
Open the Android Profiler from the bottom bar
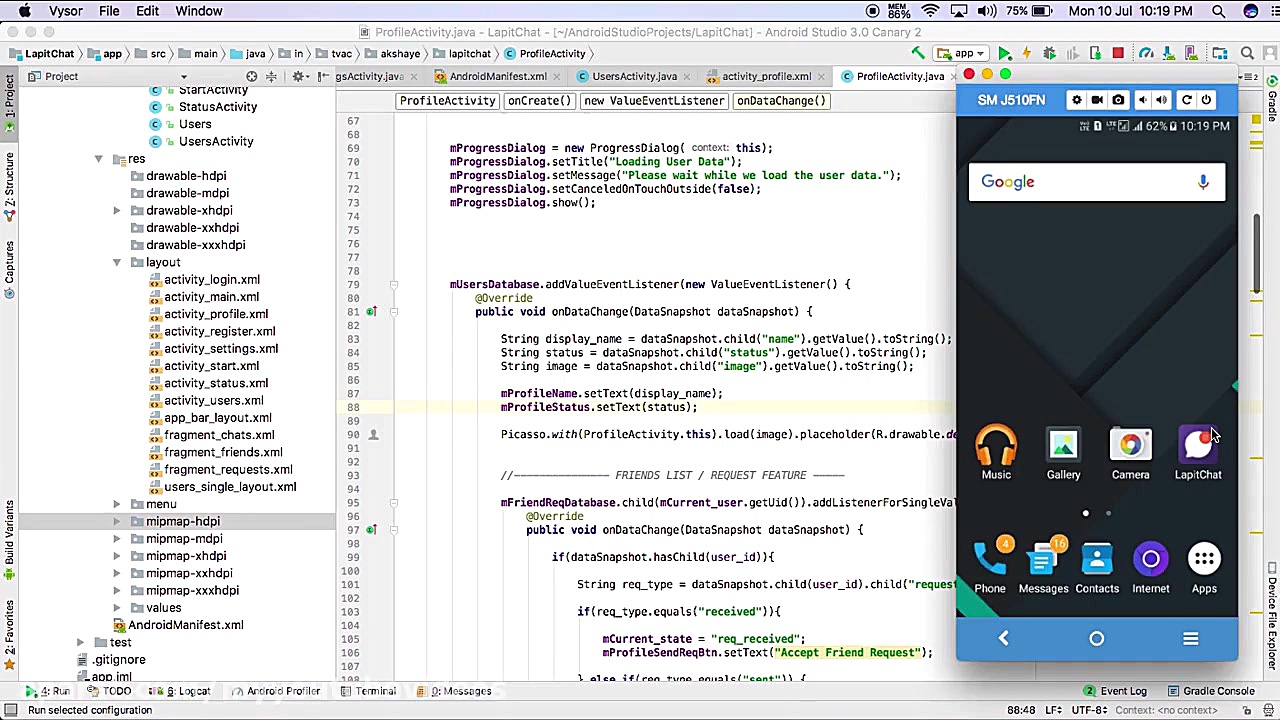tap(277, 690)
